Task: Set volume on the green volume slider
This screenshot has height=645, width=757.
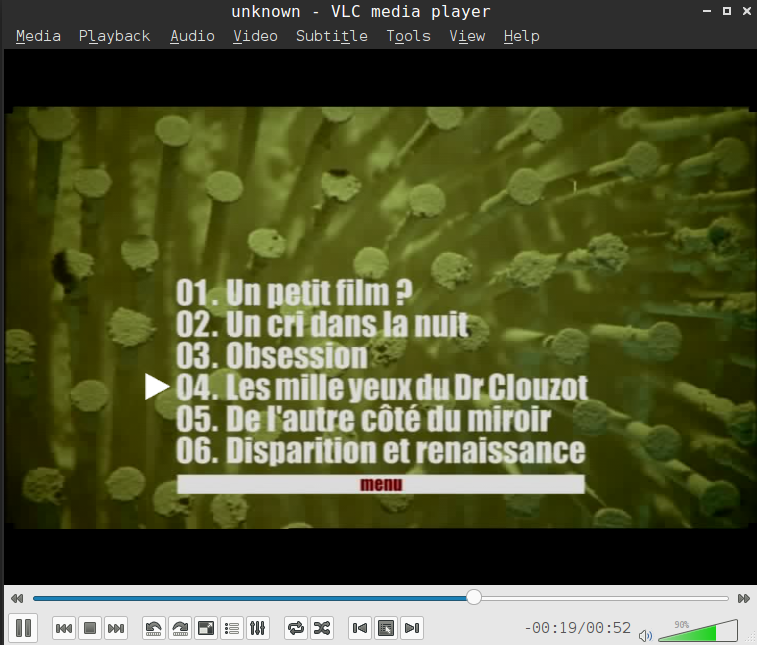Action: (698, 631)
